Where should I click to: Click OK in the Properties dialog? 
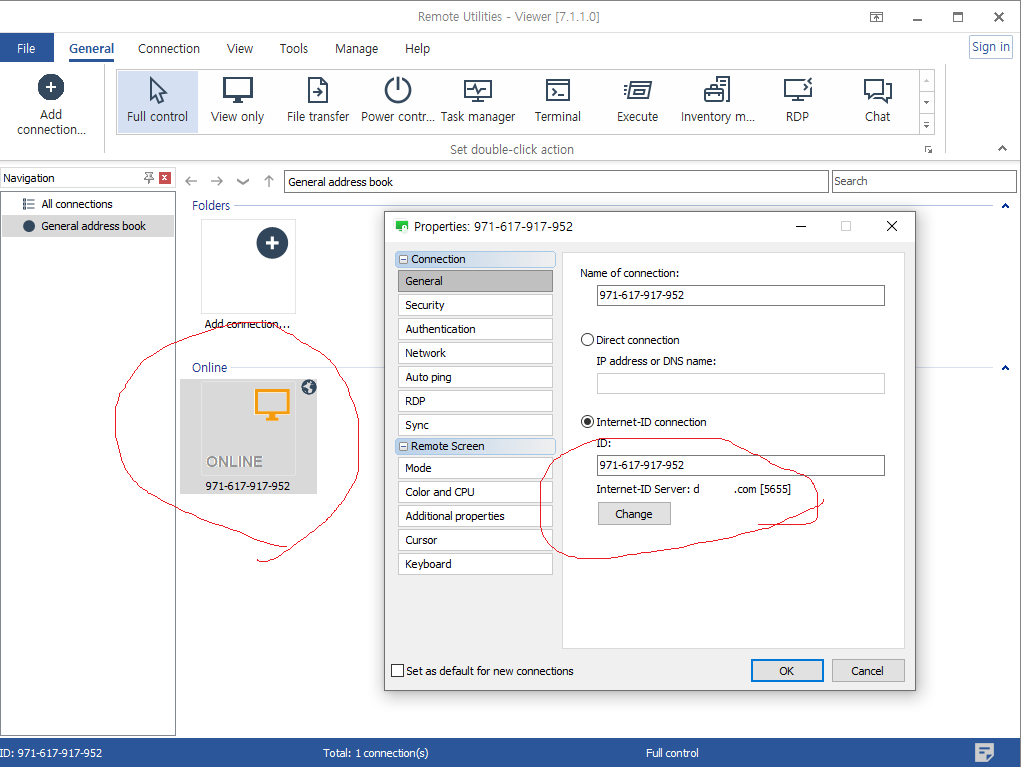coord(786,670)
